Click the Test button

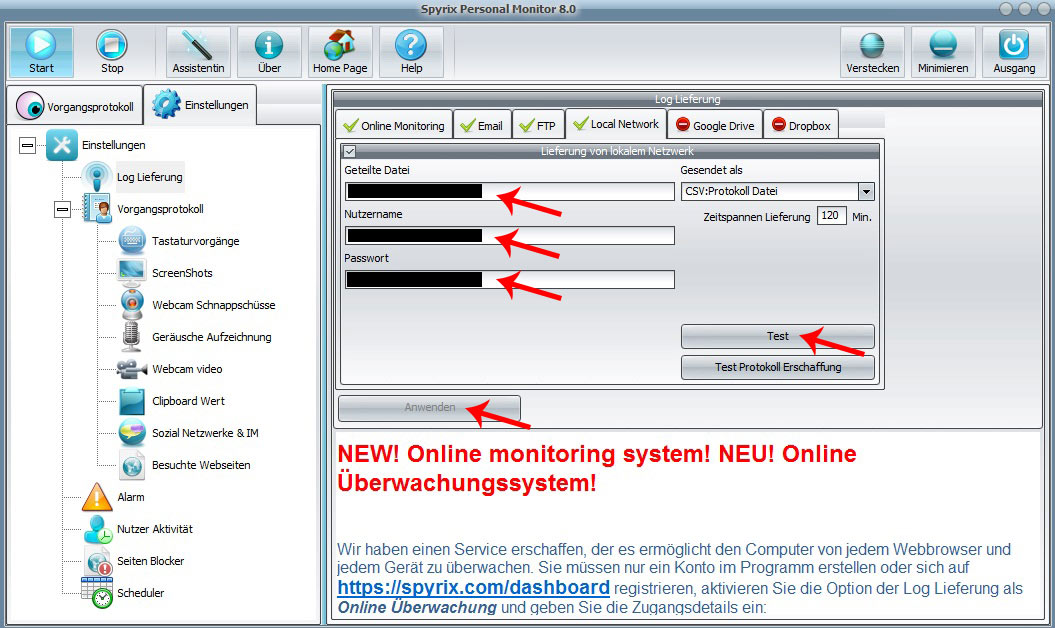click(x=778, y=336)
